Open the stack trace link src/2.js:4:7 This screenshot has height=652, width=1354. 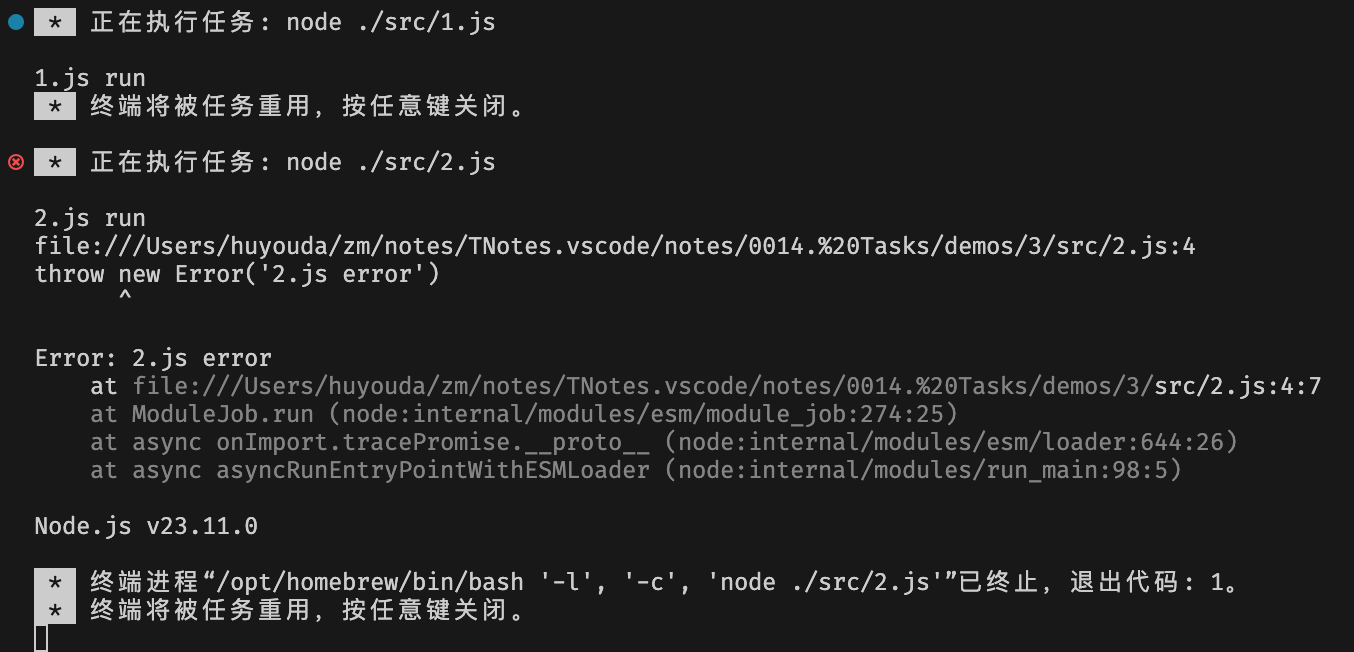(x=1238, y=386)
